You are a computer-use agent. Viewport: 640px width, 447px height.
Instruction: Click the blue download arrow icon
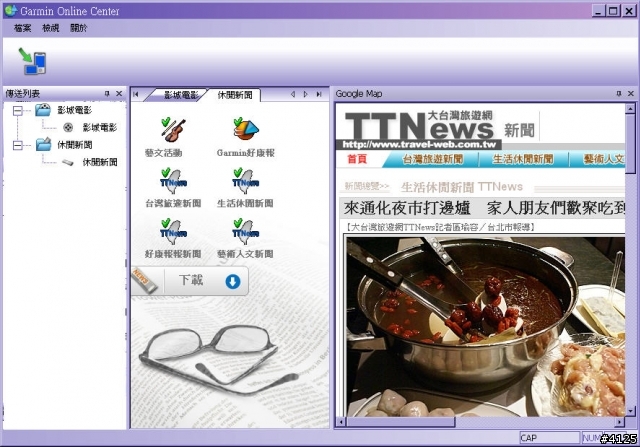[233, 281]
